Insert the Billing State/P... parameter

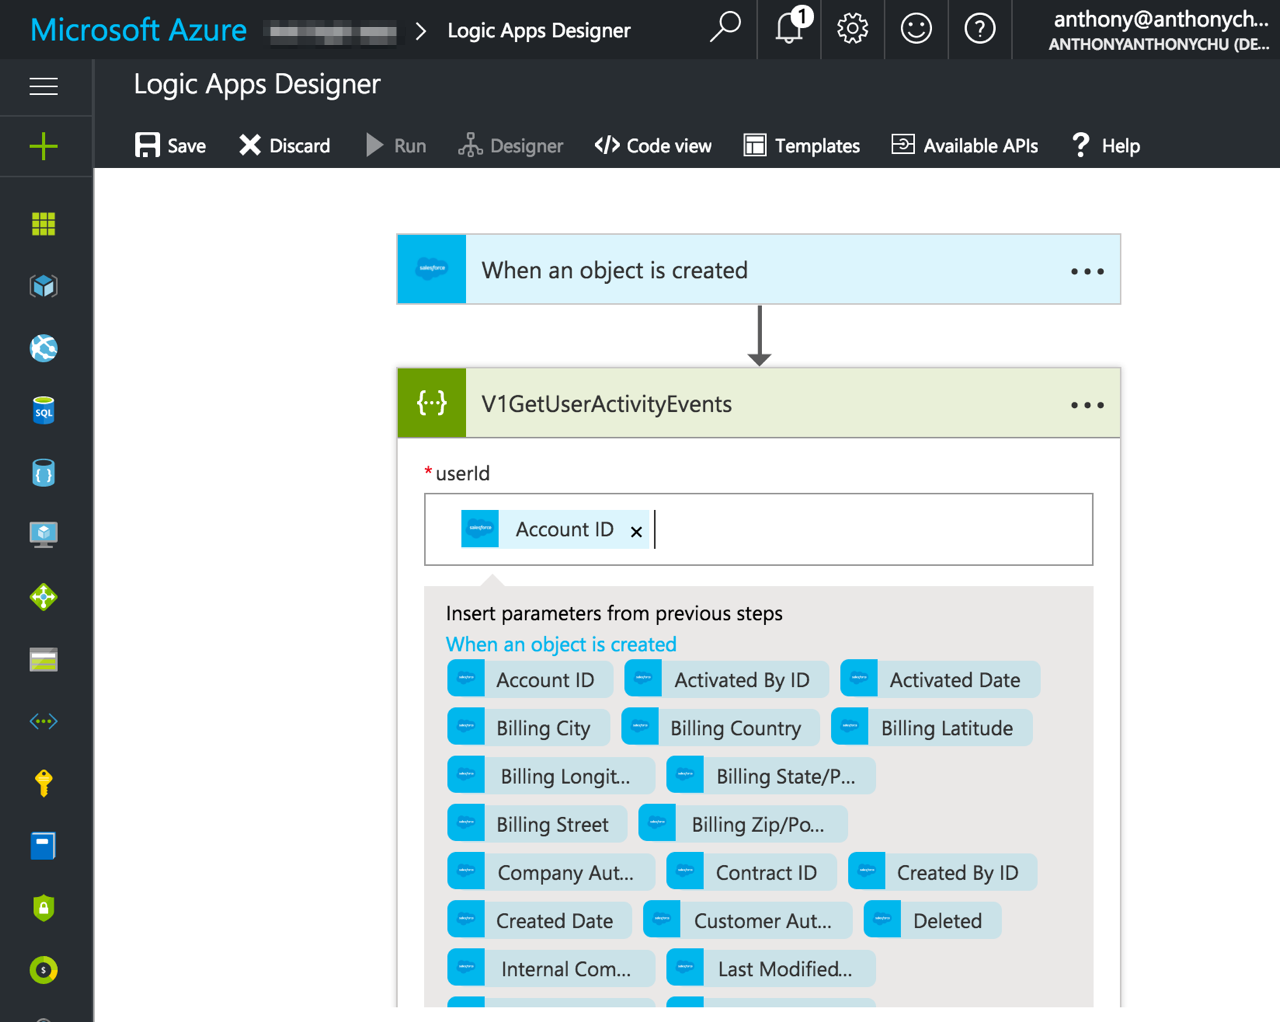[x=770, y=775]
